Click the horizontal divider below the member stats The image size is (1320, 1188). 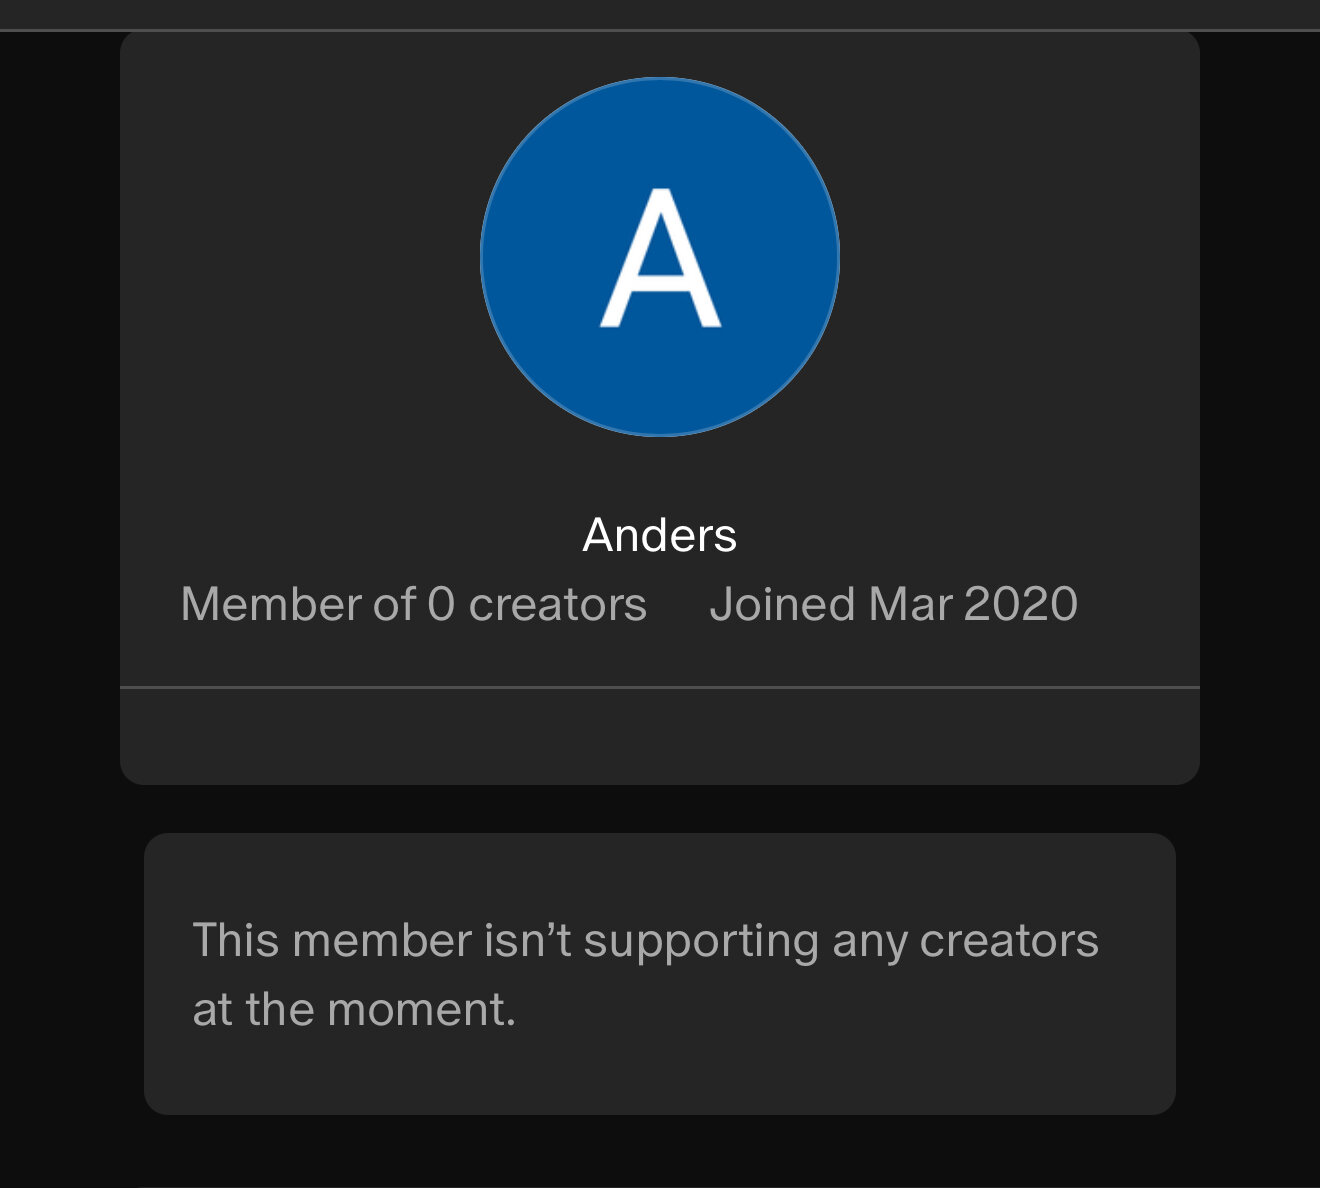(660, 687)
